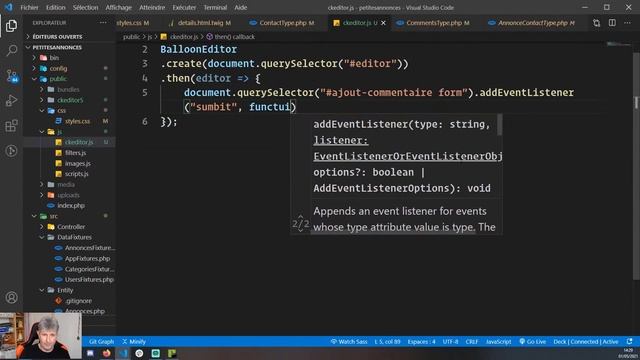
Task: Expand the ckeditor5 folder
Action: pyautogui.click(x=70, y=100)
